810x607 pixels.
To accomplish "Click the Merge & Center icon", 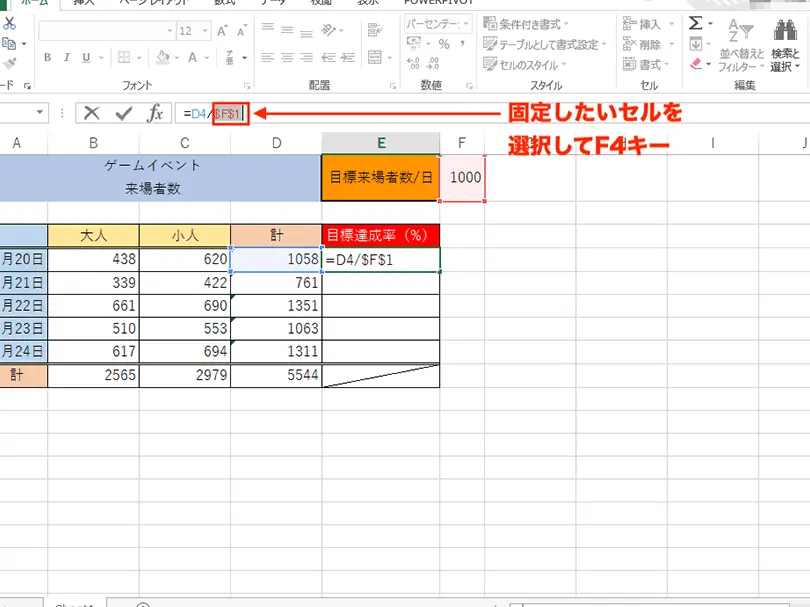I will click(375, 57).
